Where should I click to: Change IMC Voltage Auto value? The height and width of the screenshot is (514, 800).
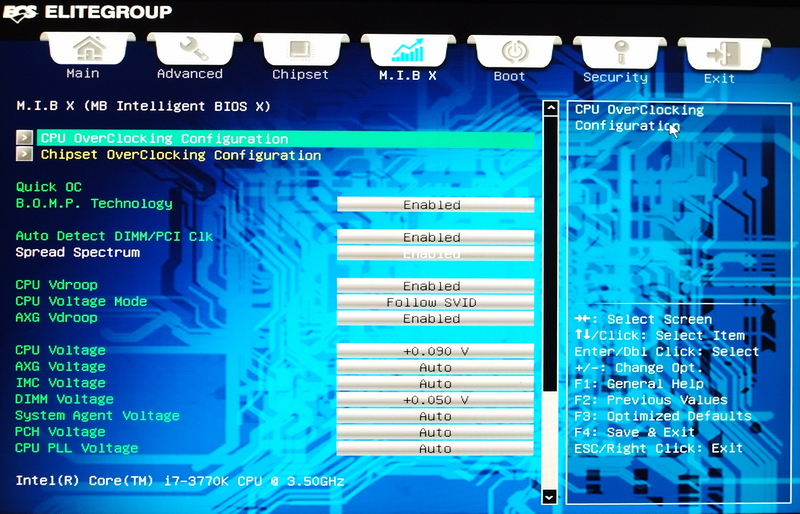pos(435,384)
